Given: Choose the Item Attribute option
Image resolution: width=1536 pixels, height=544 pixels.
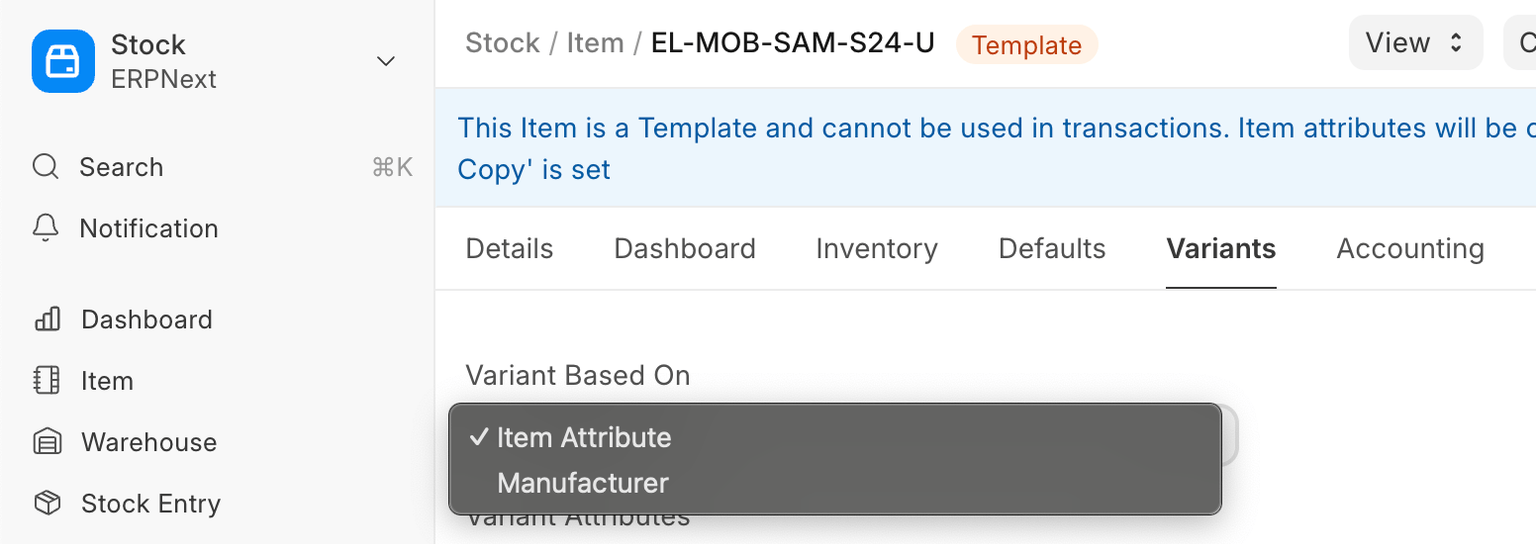Looking at the screenshot, I should 584,437.
